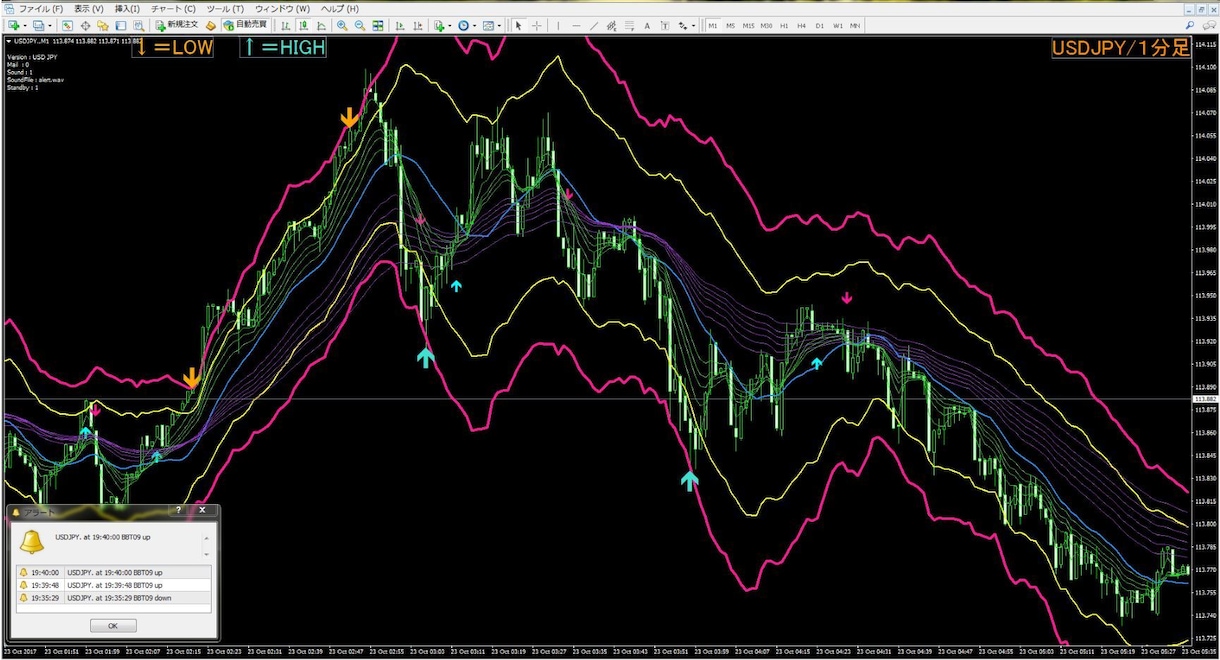Select the H1 timeframe
The height and width of the screenshot is (660, 1220).
point(784,25)
